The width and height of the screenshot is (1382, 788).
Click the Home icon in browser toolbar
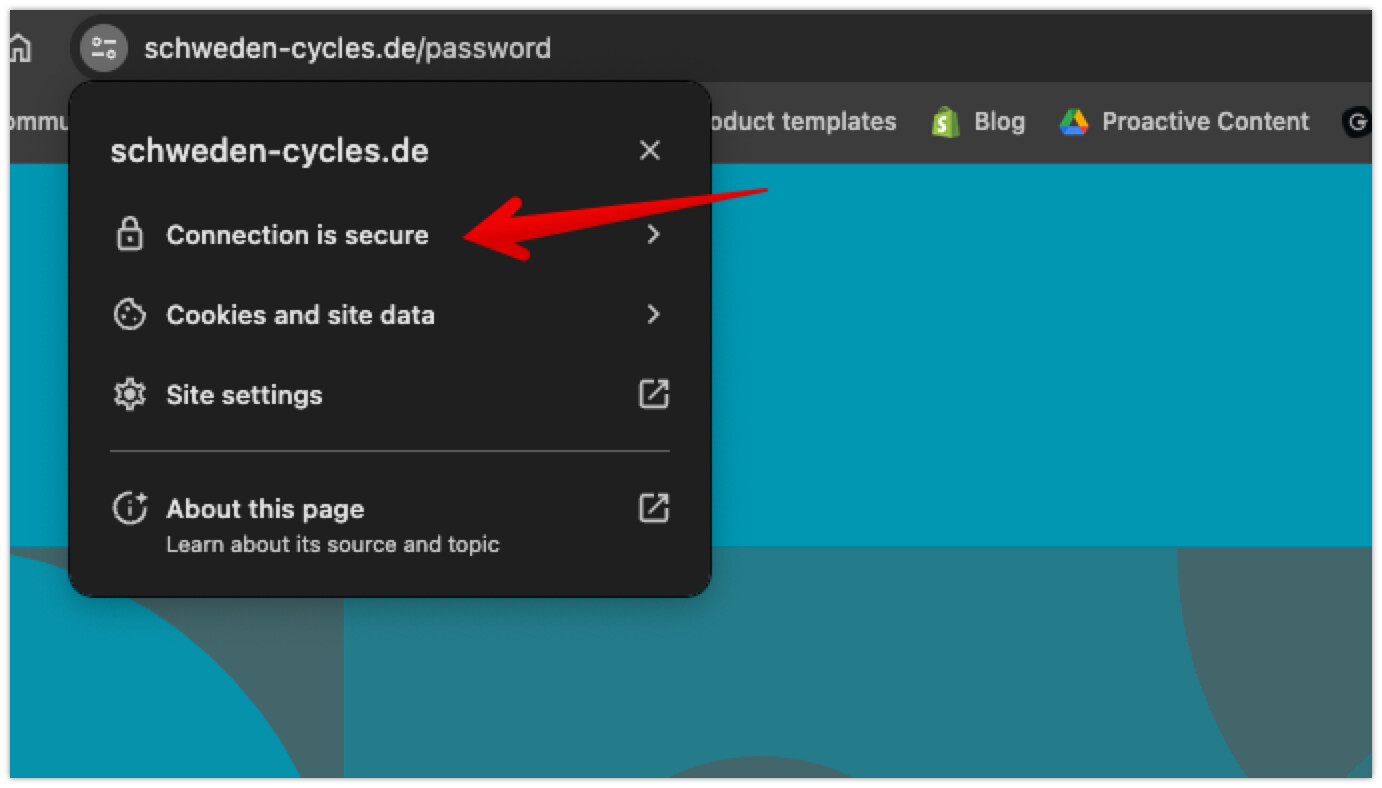click(20, 48)
